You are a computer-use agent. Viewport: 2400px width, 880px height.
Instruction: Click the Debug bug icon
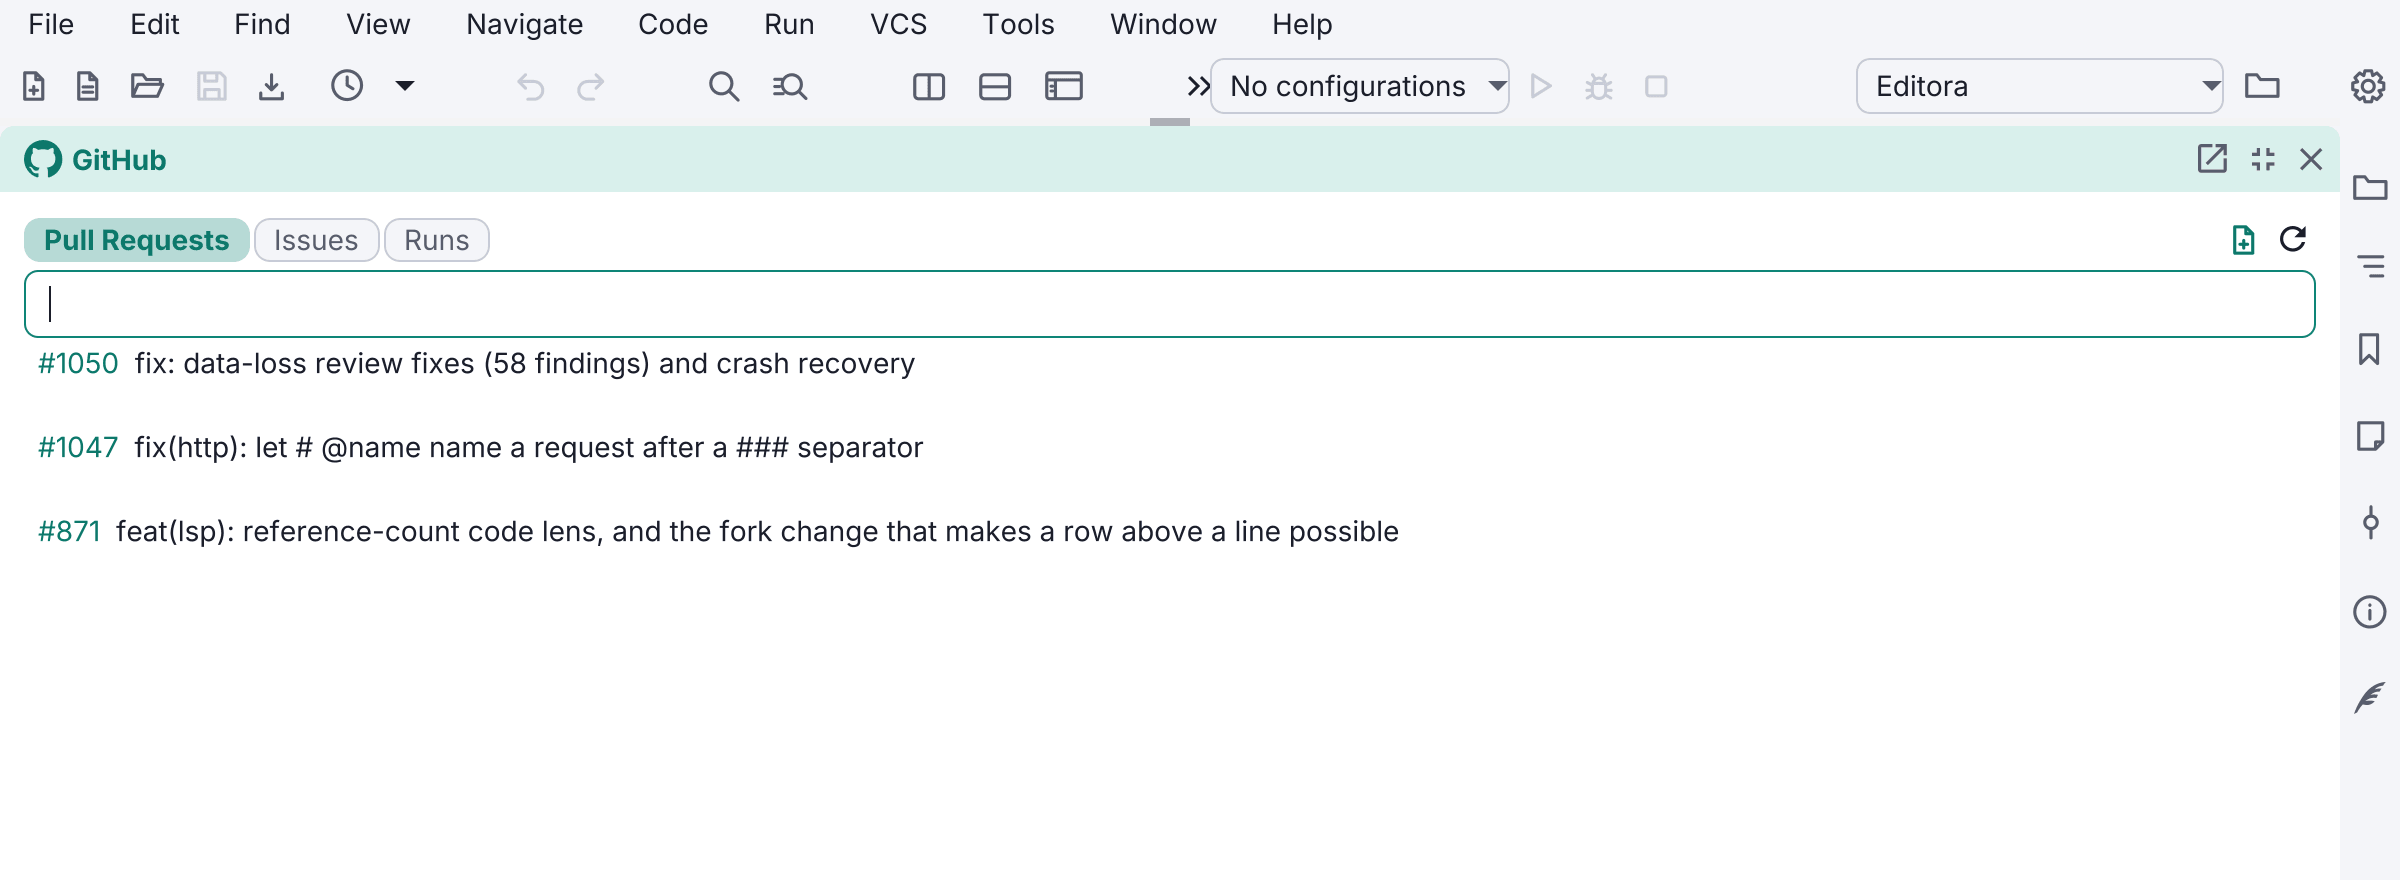coord(1599,87)
